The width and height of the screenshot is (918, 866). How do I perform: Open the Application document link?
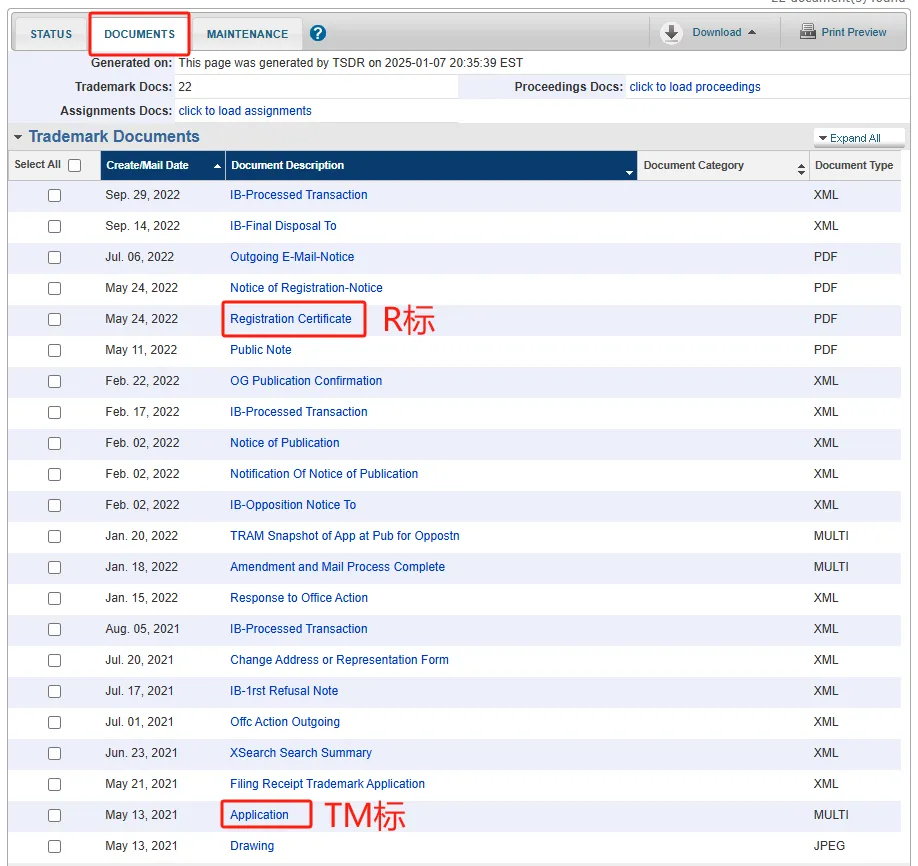click(259, 815)
